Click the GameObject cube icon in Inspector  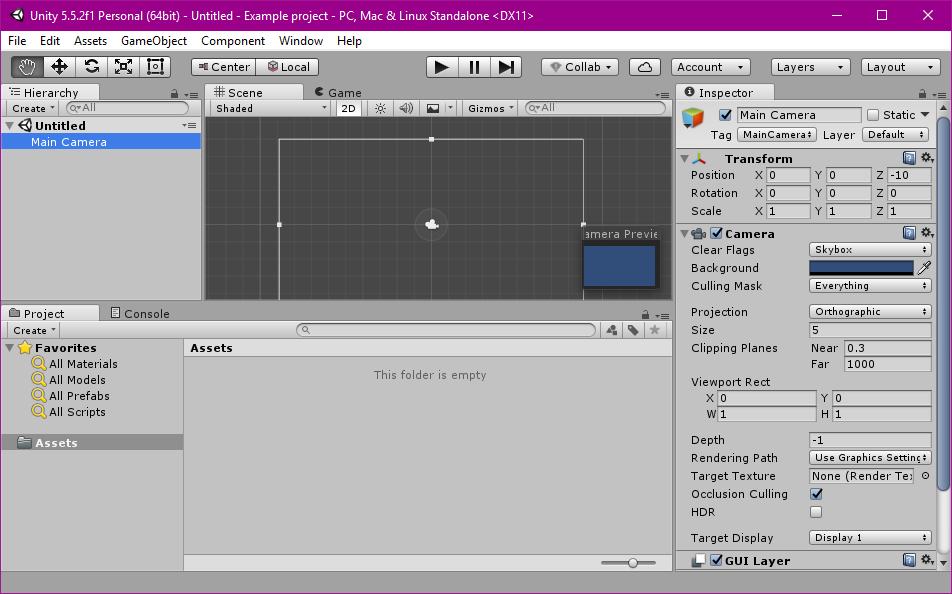click(x=693, y=117)
